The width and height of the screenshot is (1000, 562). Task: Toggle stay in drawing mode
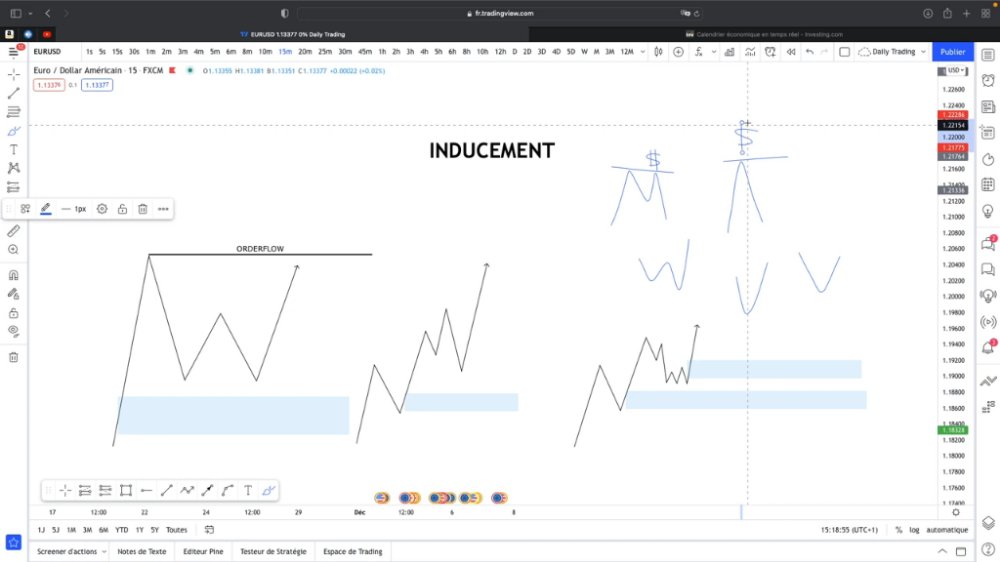13,294
